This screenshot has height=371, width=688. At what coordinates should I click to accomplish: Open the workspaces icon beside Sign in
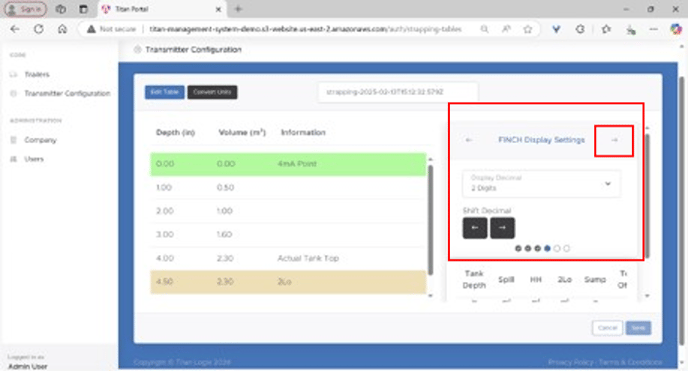tap(61, 9)
